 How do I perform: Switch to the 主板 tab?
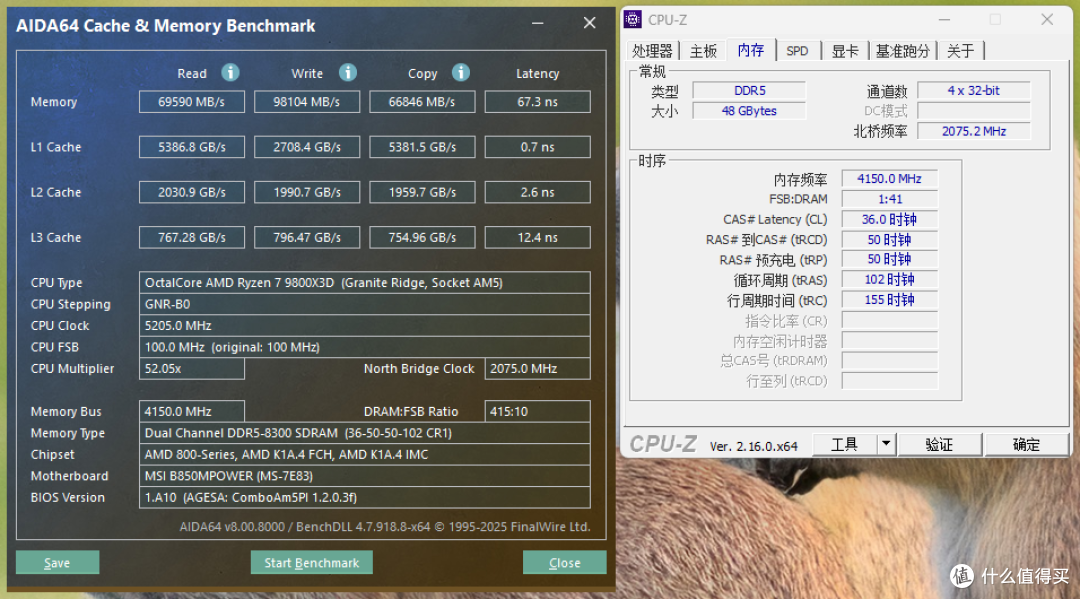click(702, 49)
